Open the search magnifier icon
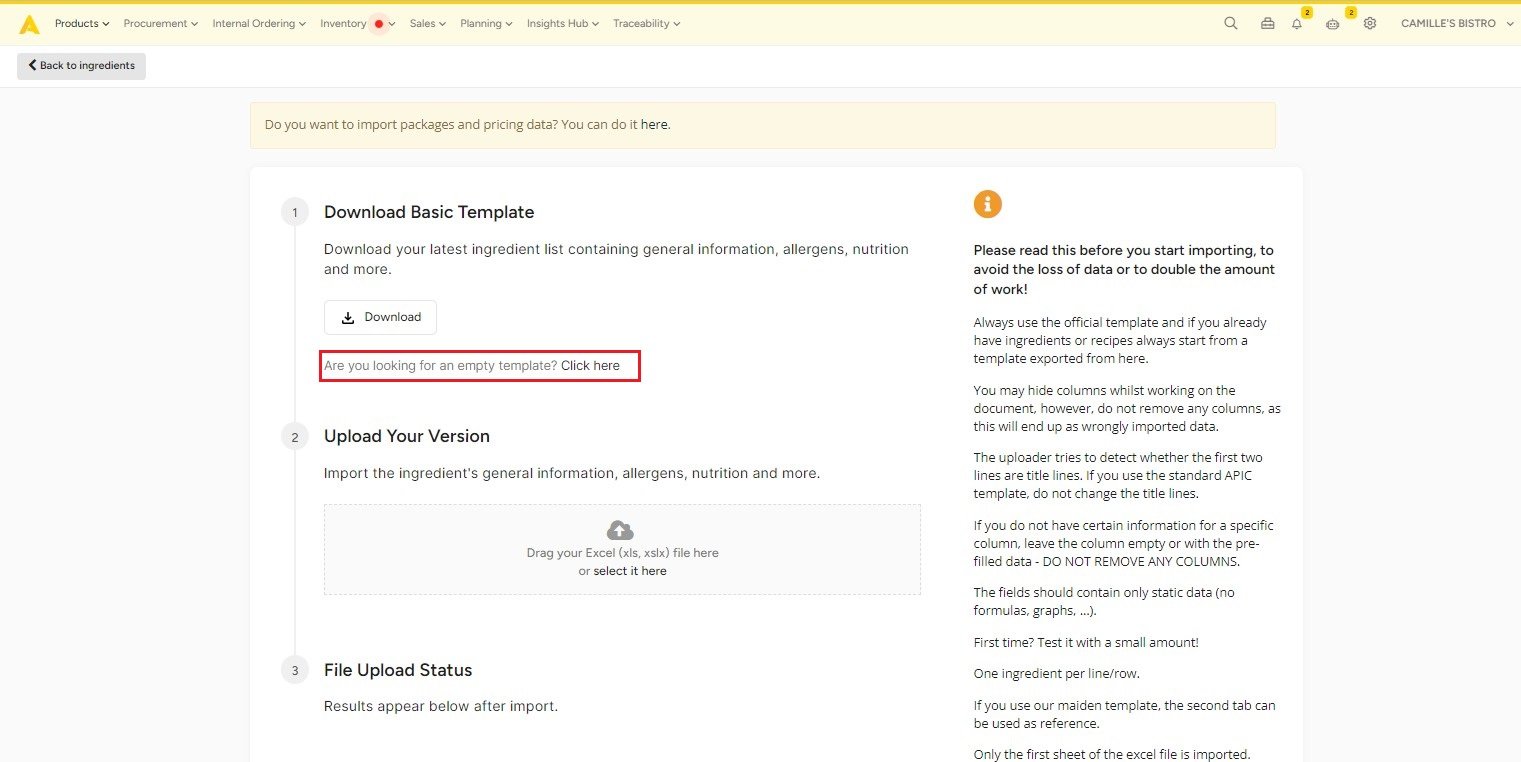The width and height of the screenshot is (1521, 762). pyautogui.click(x=1230, y=24)
